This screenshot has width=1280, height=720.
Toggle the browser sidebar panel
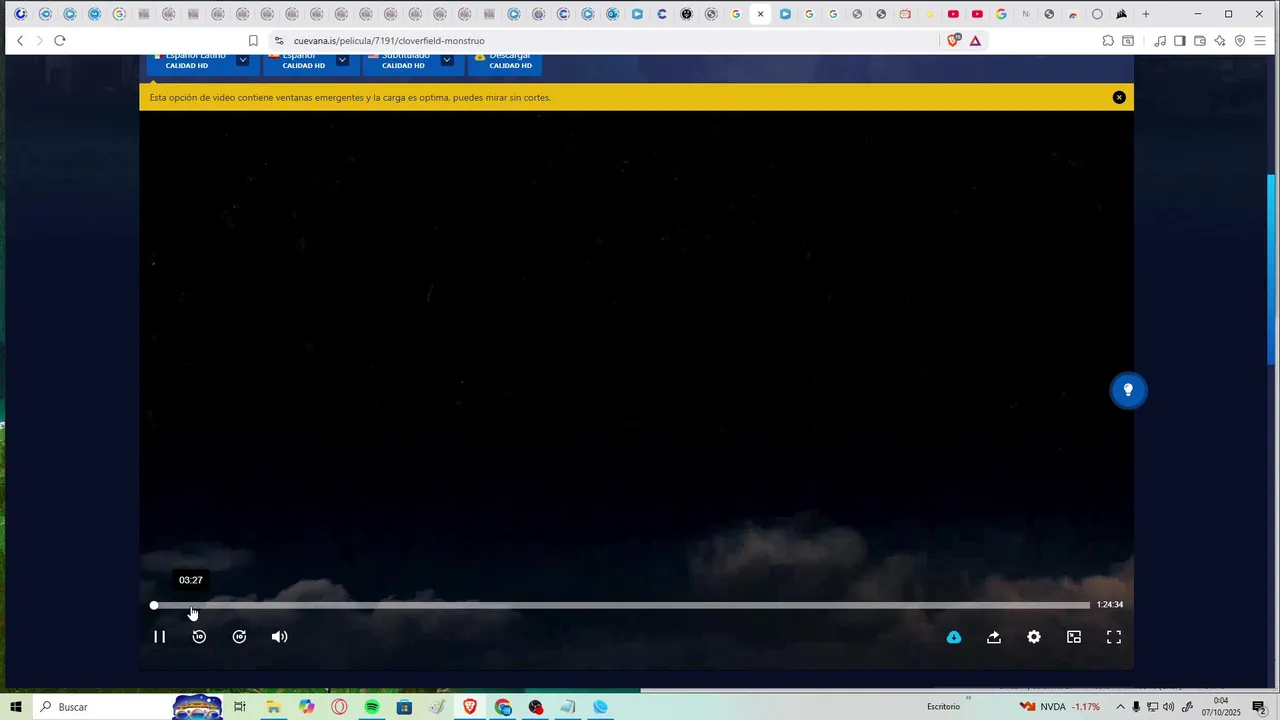tap(1180, 41)
